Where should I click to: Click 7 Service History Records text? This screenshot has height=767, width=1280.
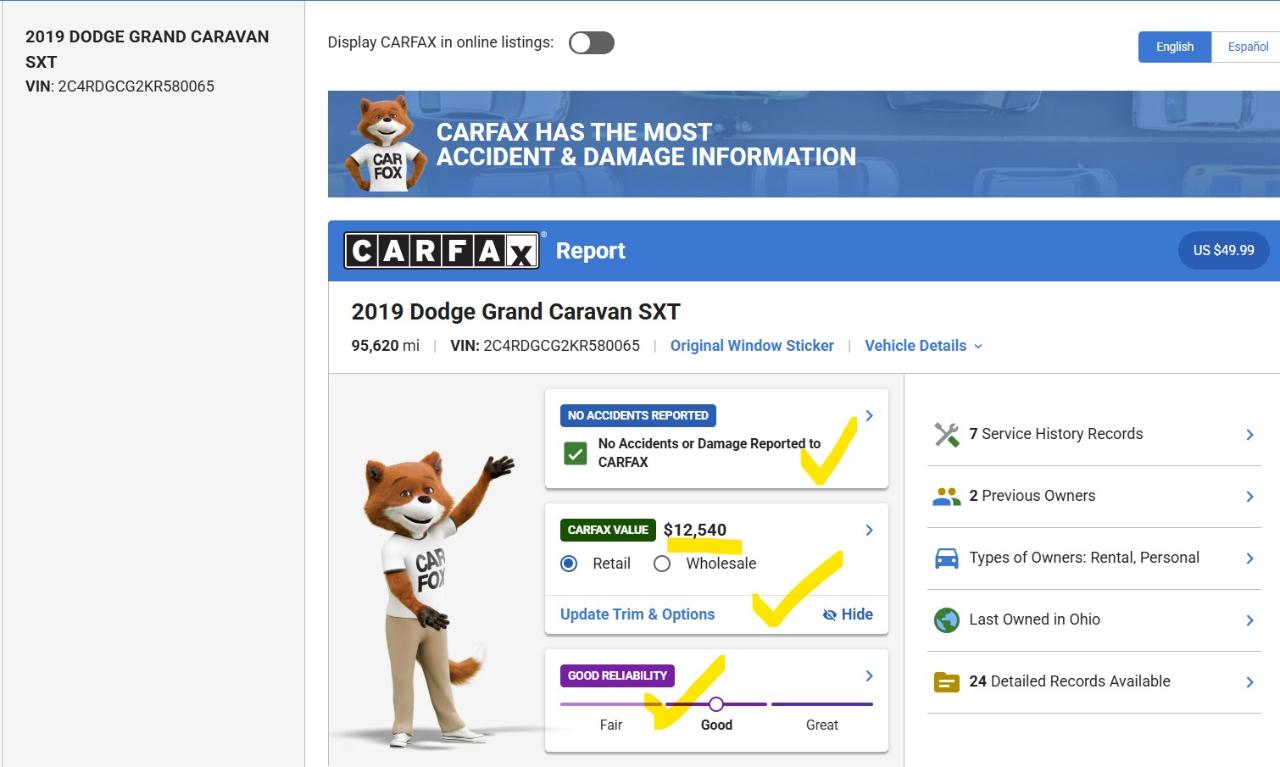click(1056, 434)
